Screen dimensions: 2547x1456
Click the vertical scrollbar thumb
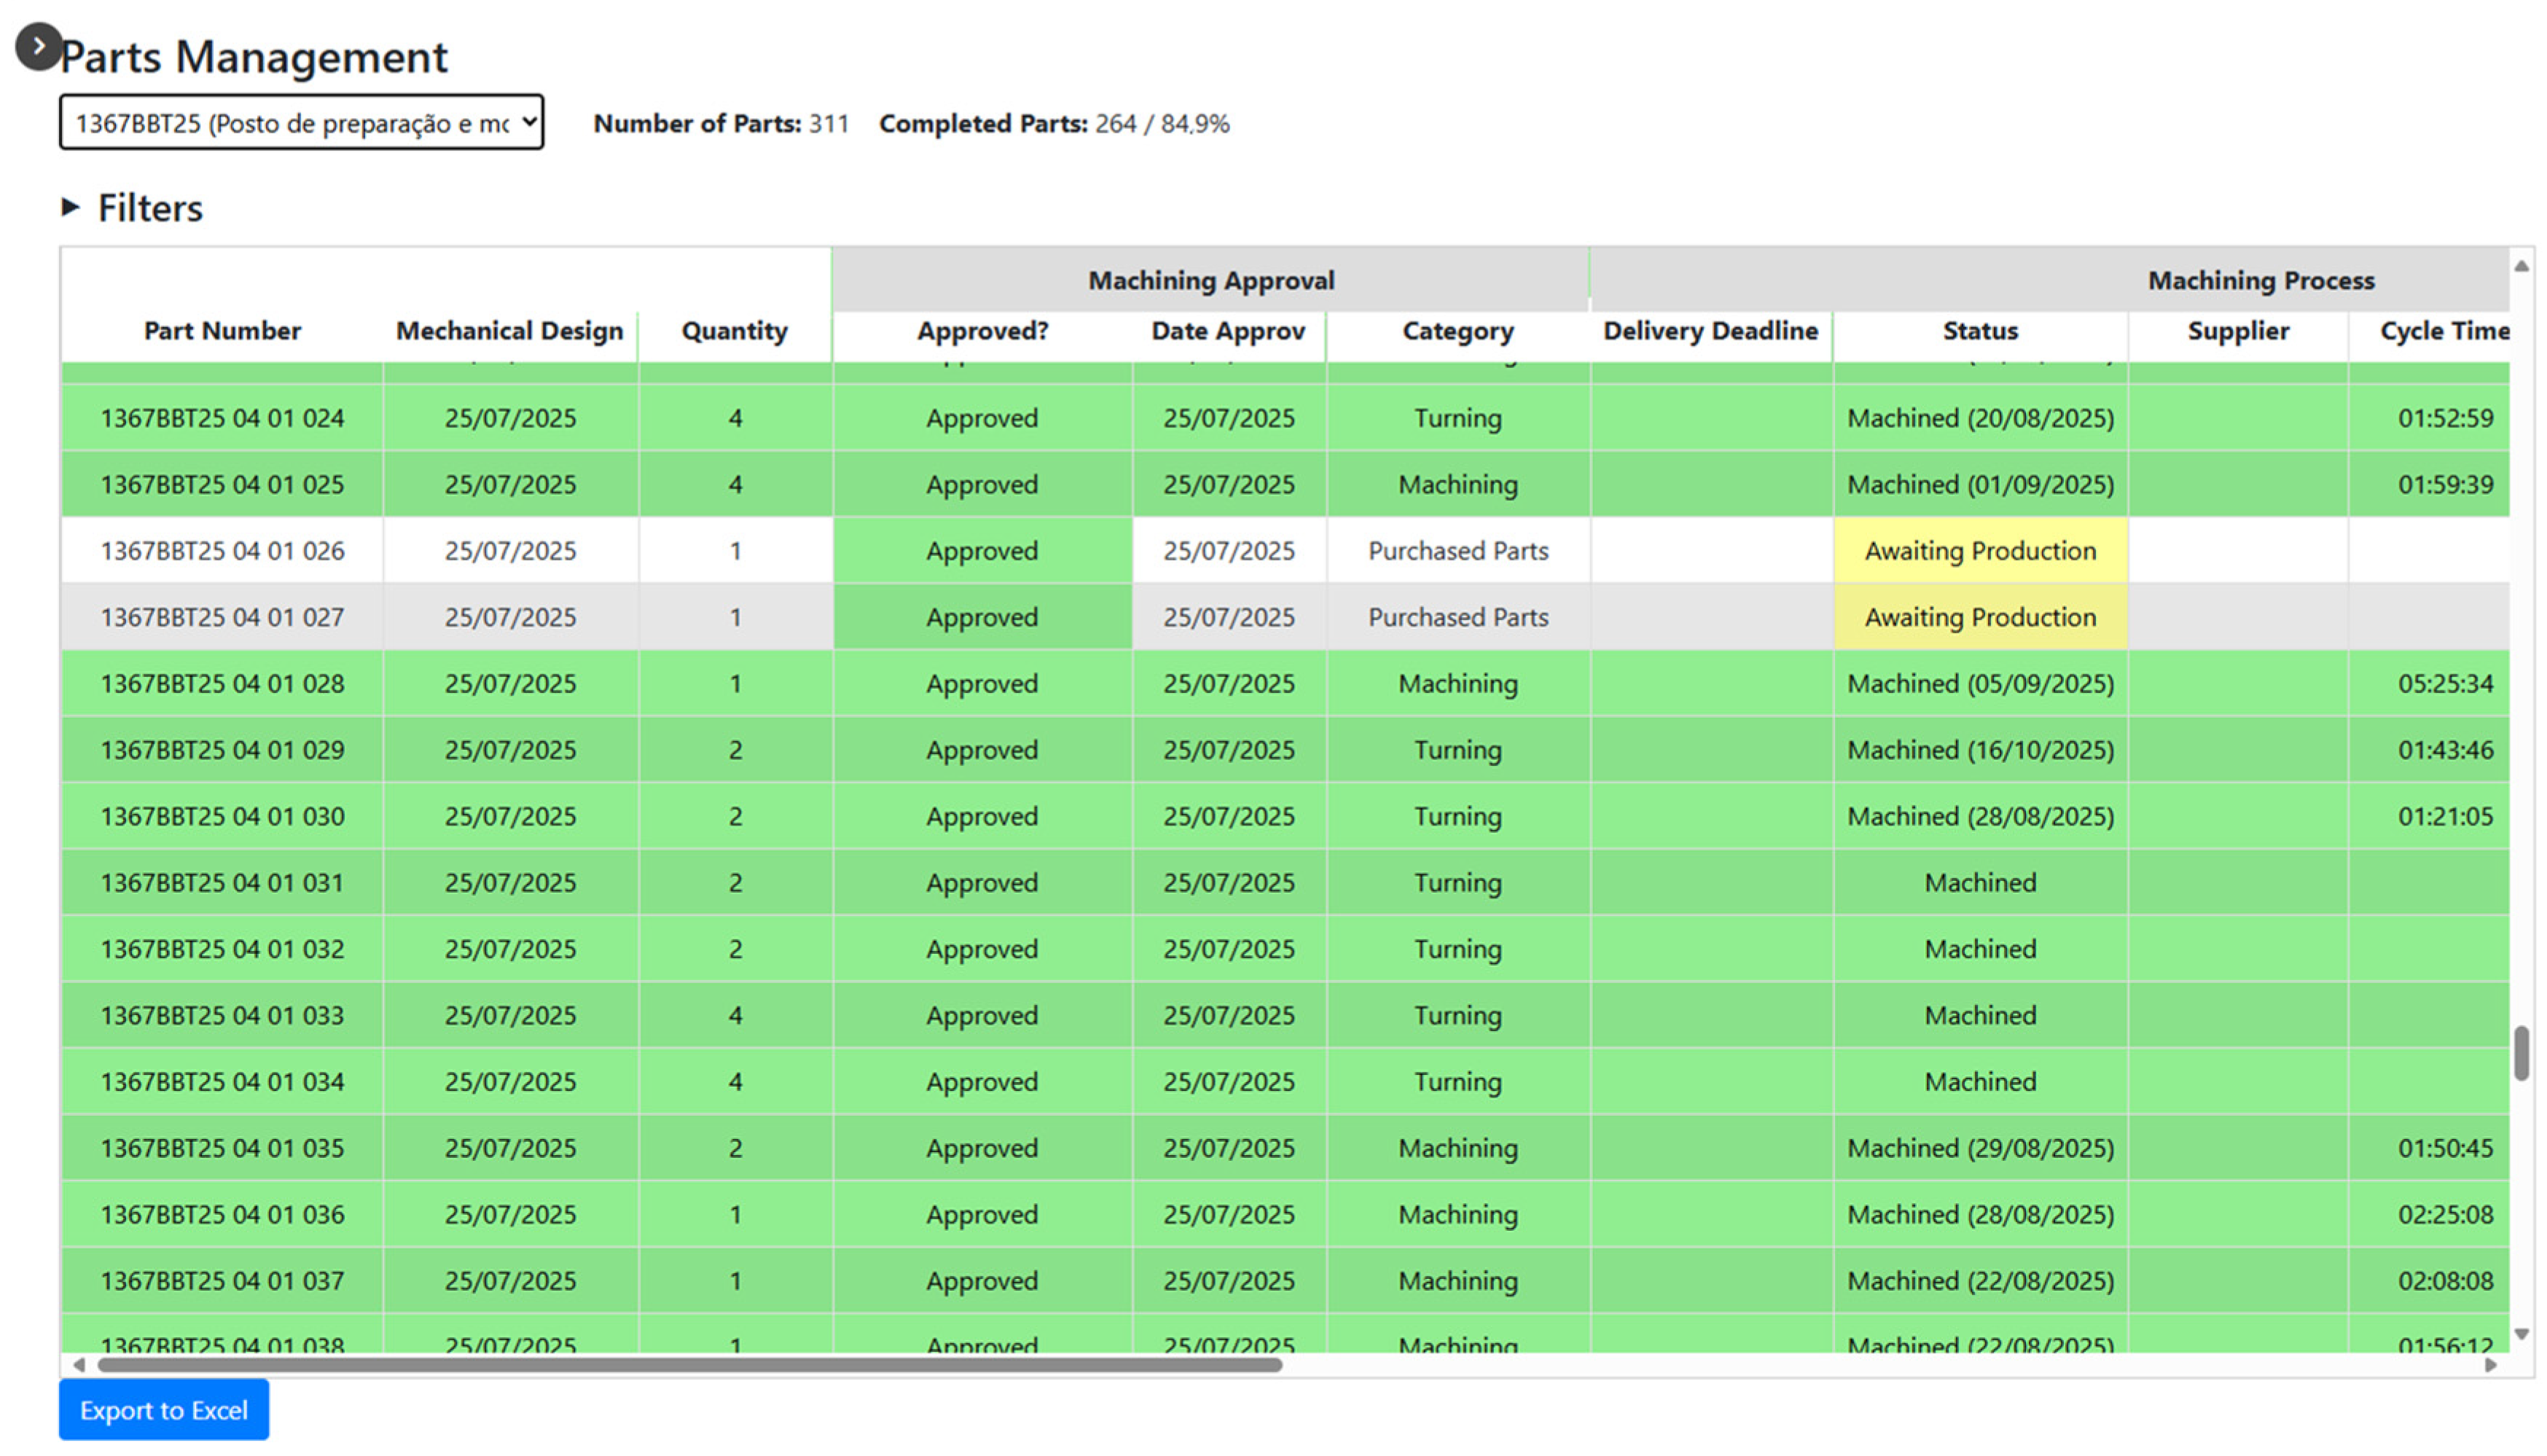click(x=2521, y=1053)
